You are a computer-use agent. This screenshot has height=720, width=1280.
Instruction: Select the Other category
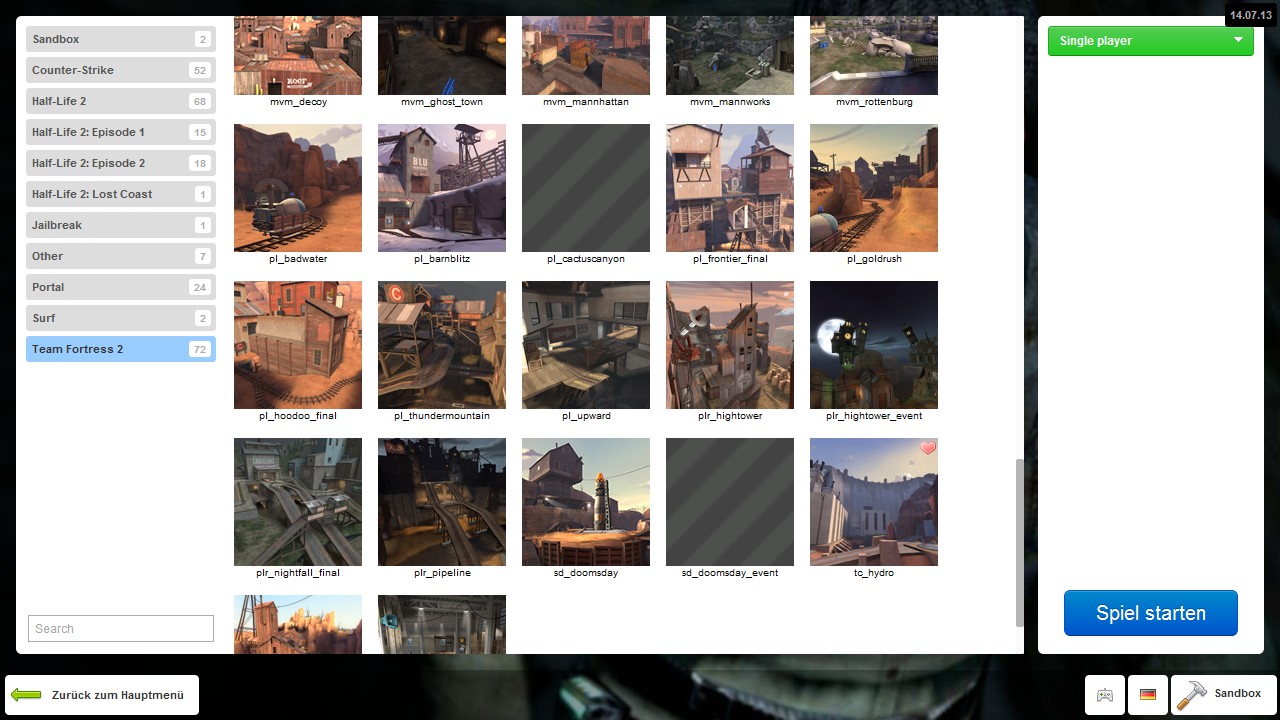(x=121, y=256)
